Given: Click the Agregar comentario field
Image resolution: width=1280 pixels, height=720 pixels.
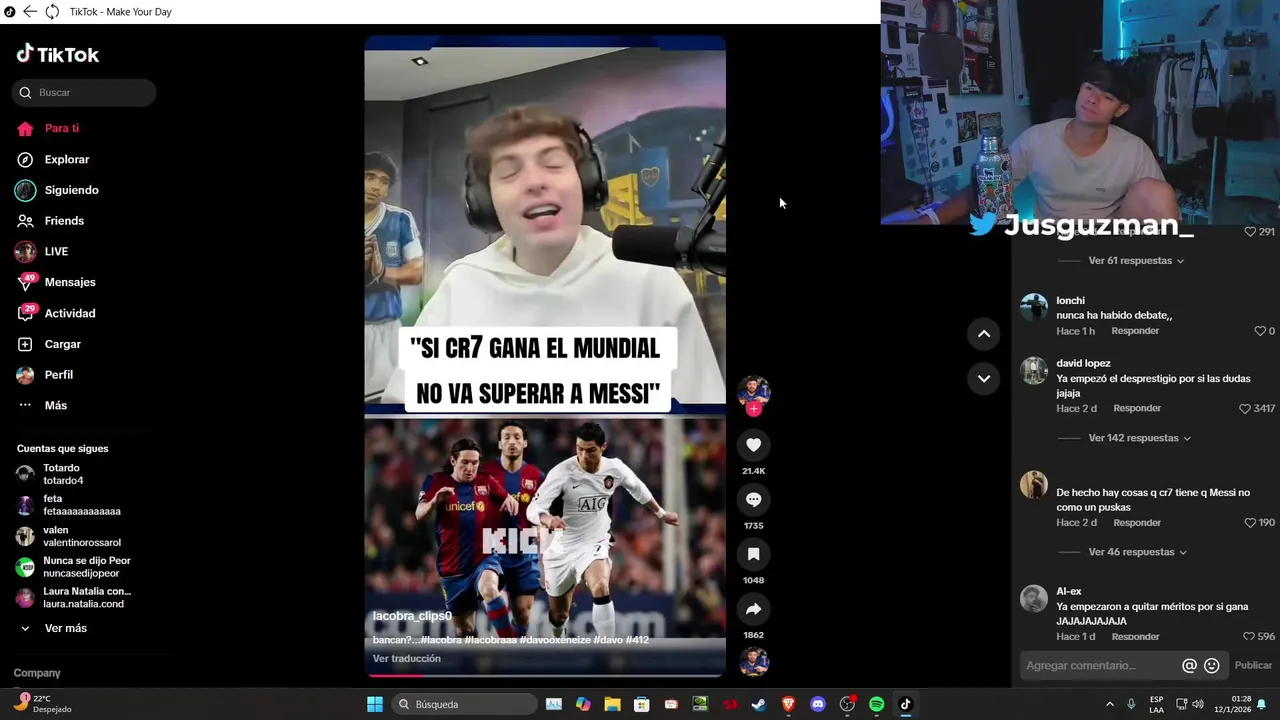Looking at the screenshot, I should pos(1100,665).
